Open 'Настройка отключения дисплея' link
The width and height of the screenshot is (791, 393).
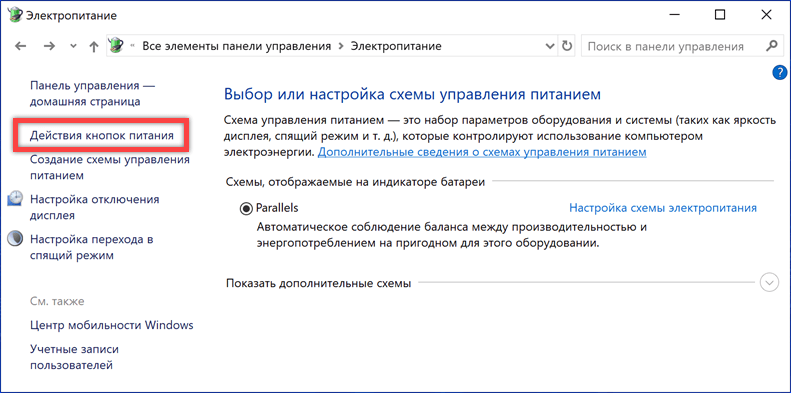tap(95, 207)
